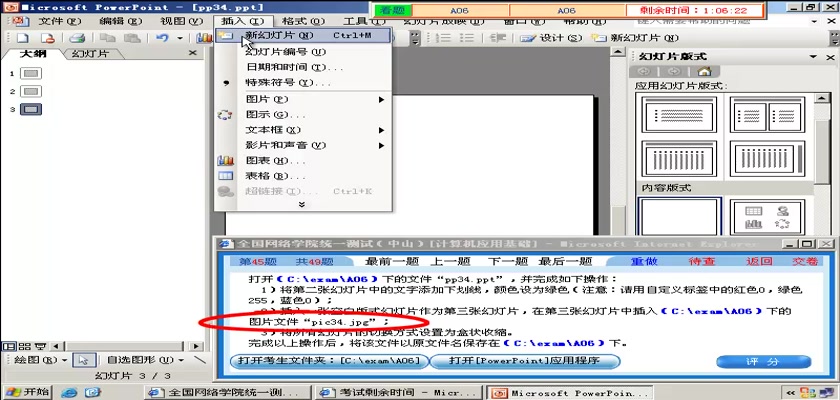The height and width of the screenshot is (400, 840).
Task: Choose 特殊符号 from Insert menu
Action: click(304, 83)
